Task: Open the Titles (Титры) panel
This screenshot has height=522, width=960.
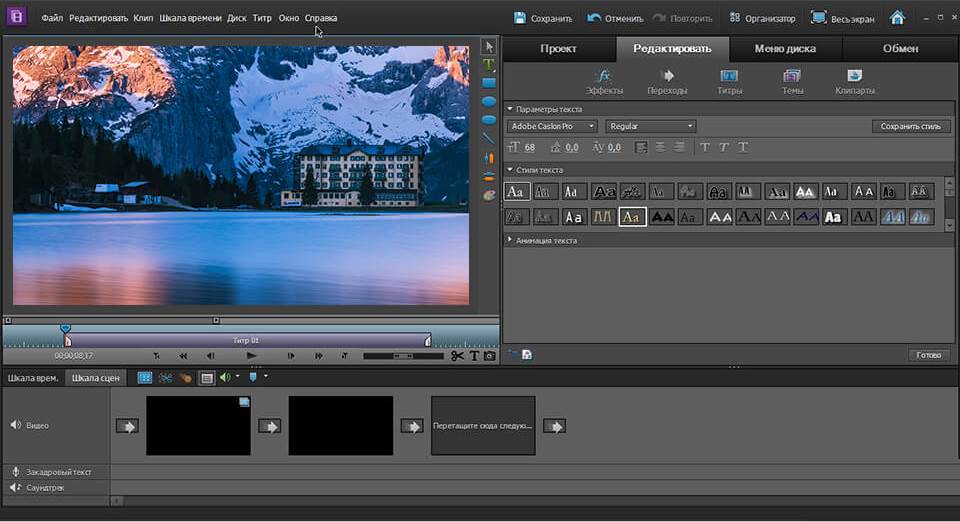Action: click(x=729, y=82)
